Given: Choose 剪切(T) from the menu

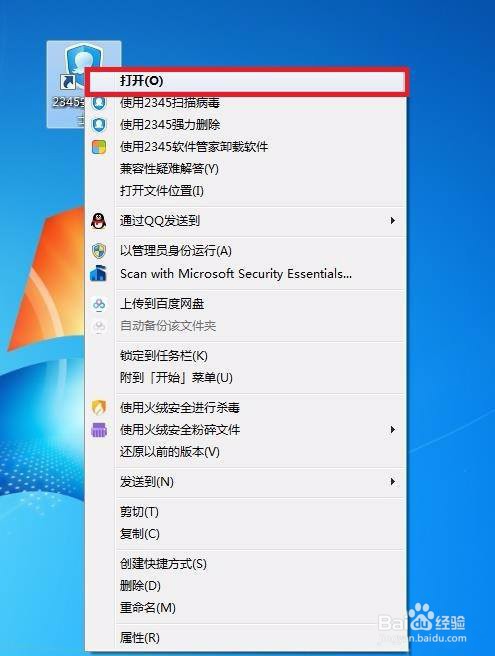Looking at the screenshot, I should 247,512.
